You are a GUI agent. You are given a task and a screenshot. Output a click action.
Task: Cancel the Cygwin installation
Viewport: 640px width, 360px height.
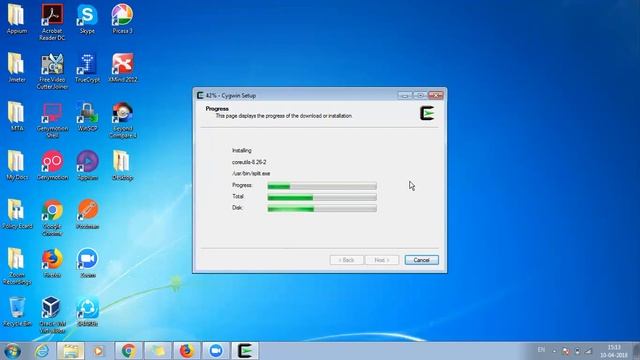[422, 260]
